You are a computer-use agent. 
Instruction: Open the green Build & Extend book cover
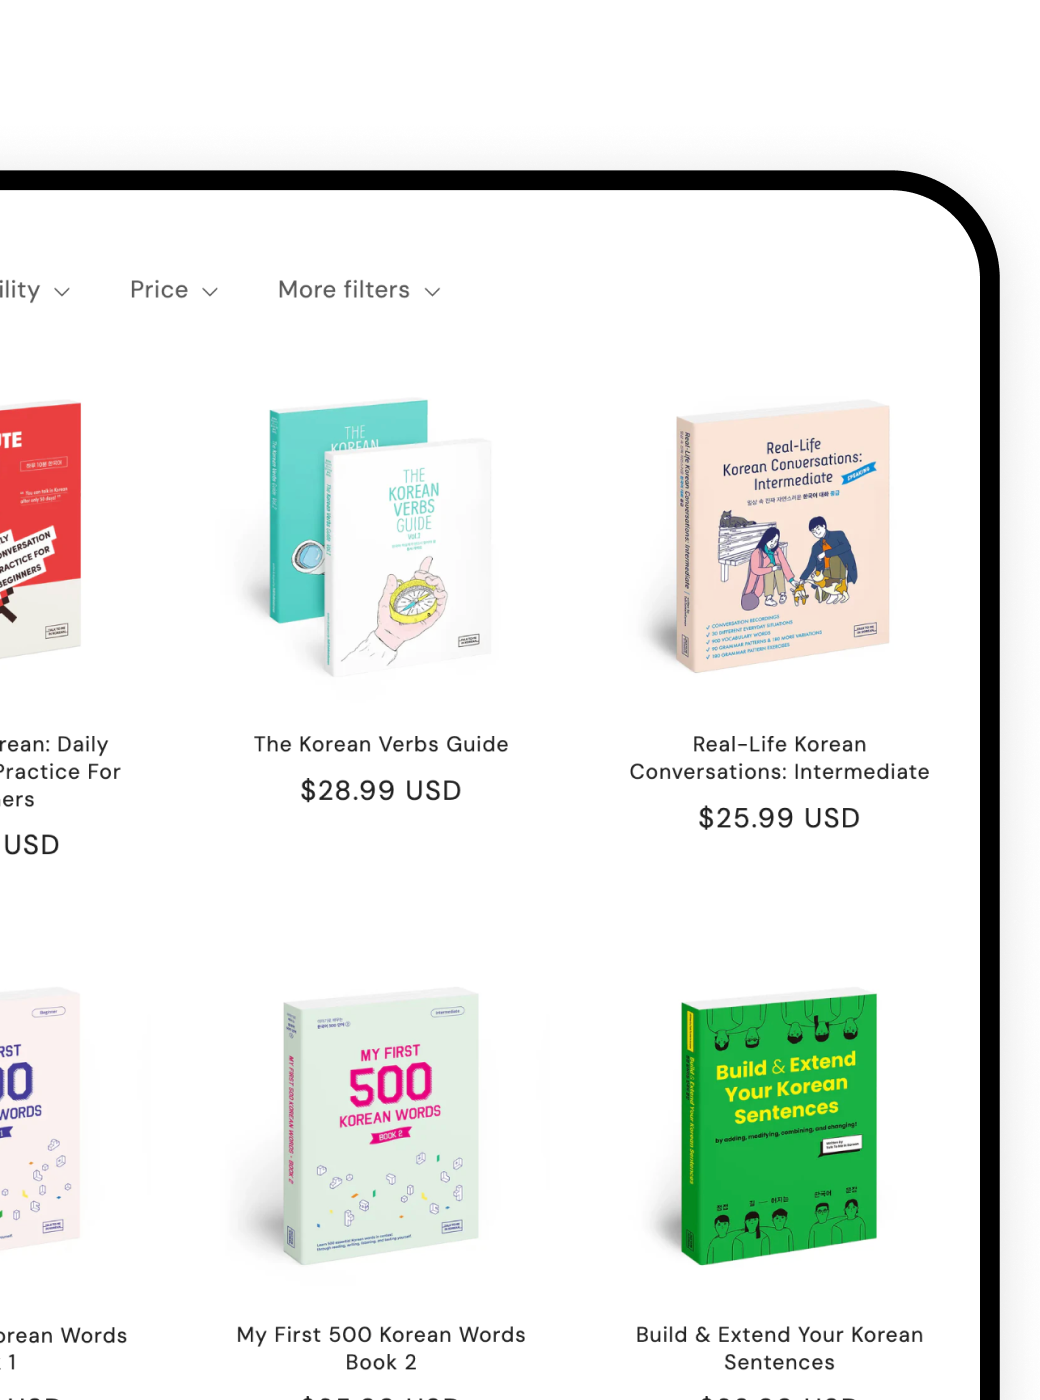779,1128
